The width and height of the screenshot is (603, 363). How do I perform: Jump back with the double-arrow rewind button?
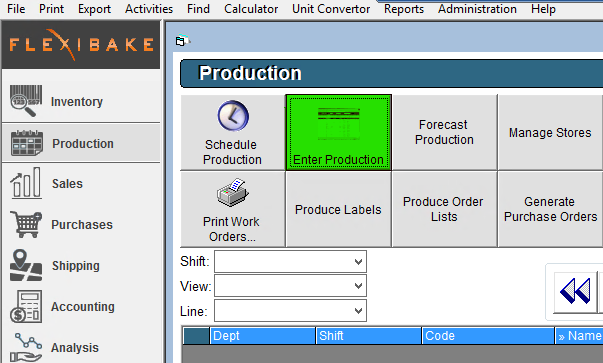575,291
